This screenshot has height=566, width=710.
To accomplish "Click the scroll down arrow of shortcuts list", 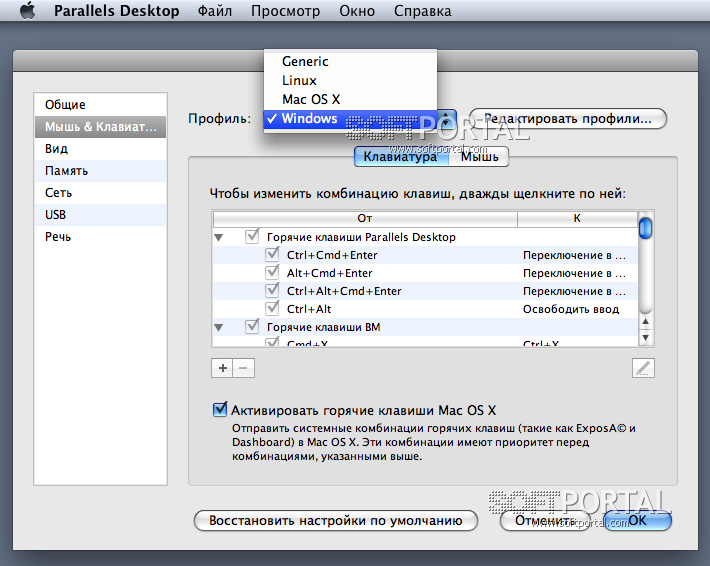I will click(x=645, y=337).
